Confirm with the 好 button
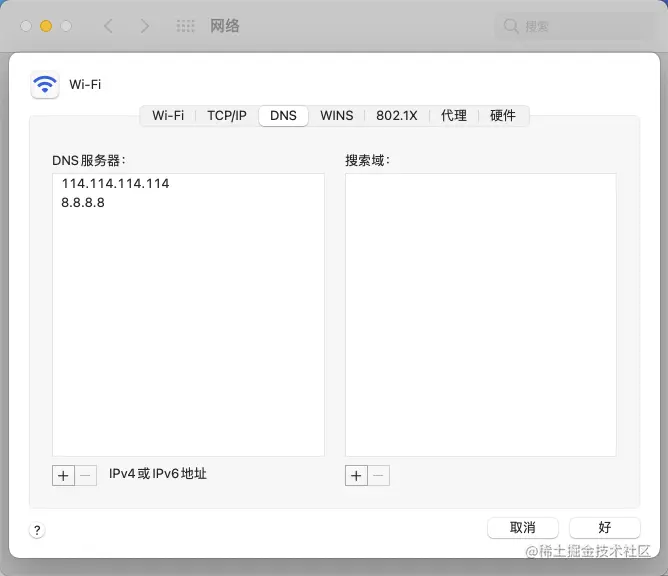Image resolution: width=668 pixels, height=576 pixels. 605,528
